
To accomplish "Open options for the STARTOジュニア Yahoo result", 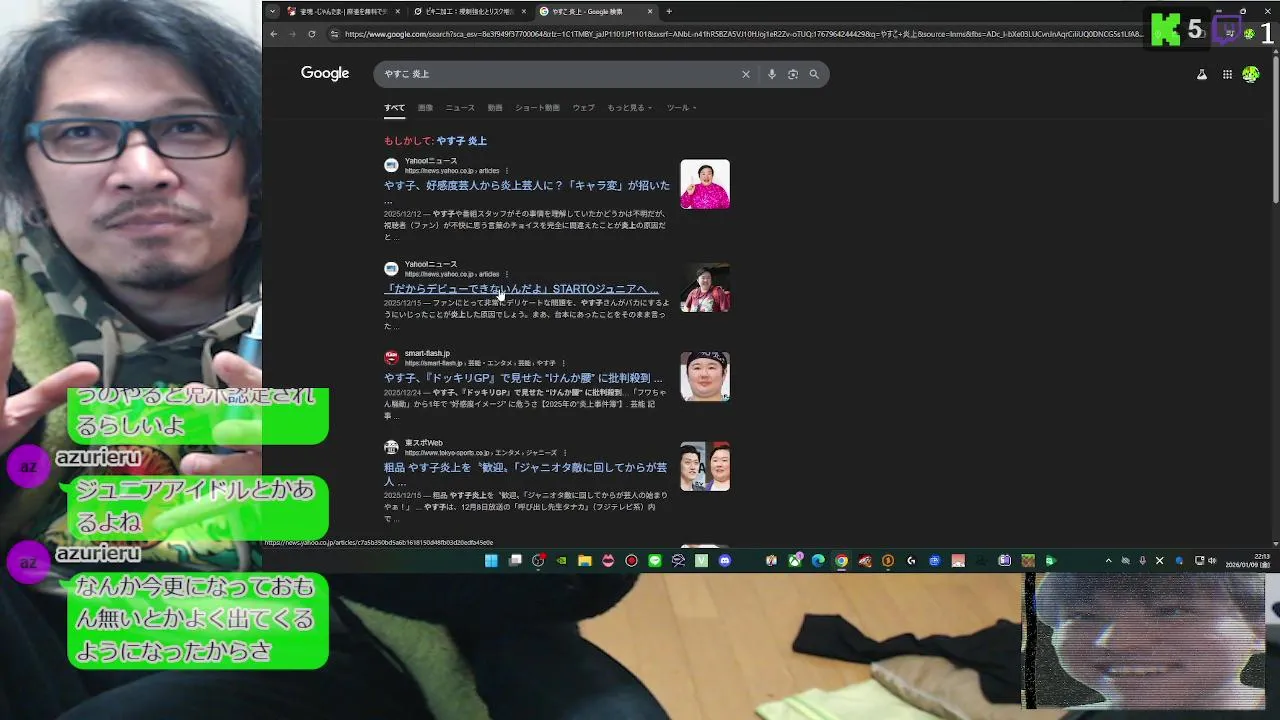I will (507, 274).
